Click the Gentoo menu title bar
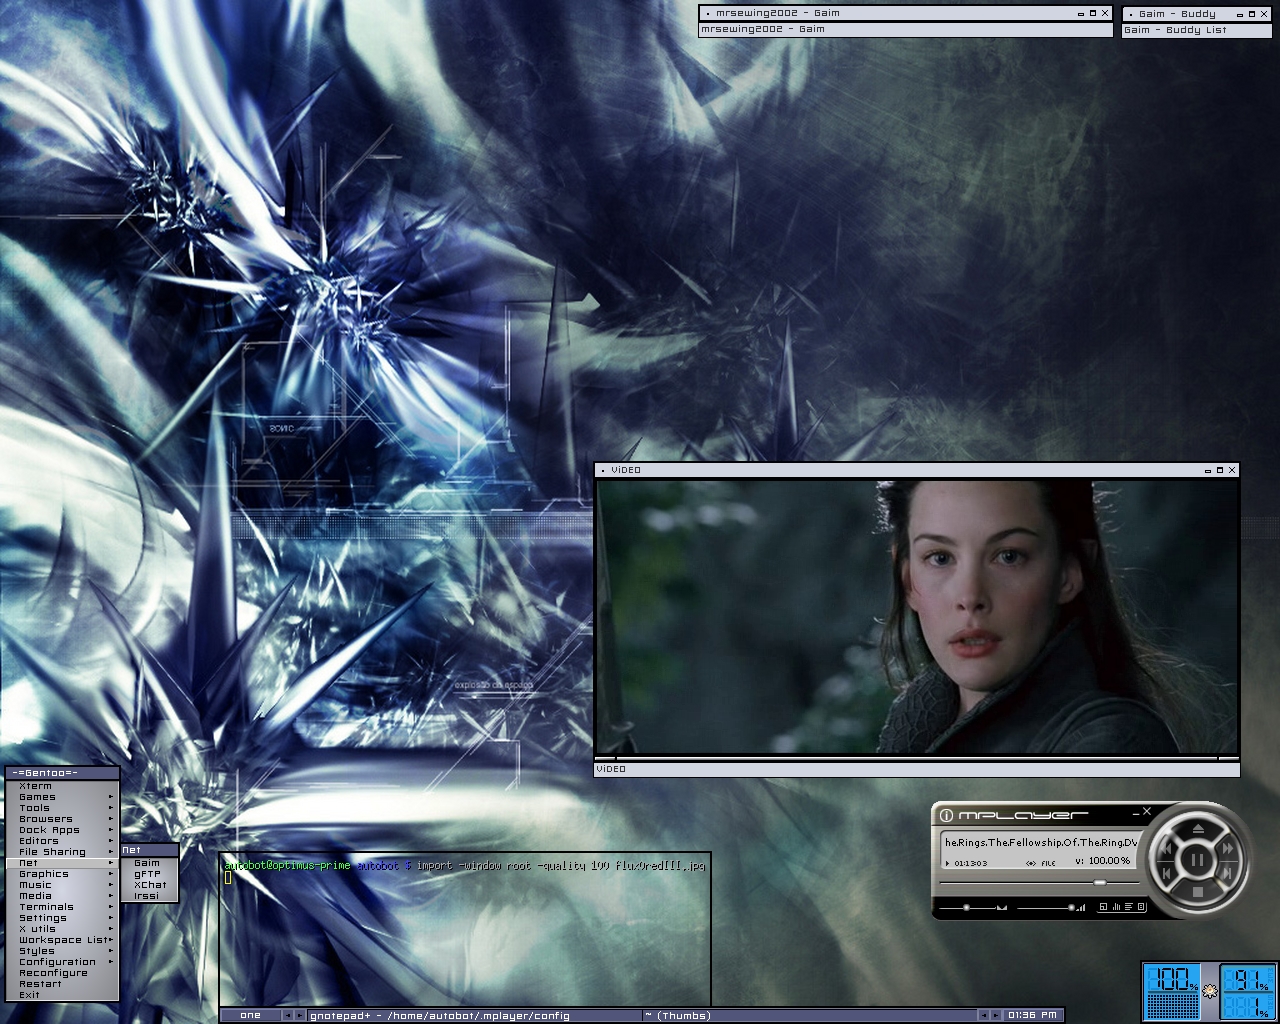 coord(62,773)
